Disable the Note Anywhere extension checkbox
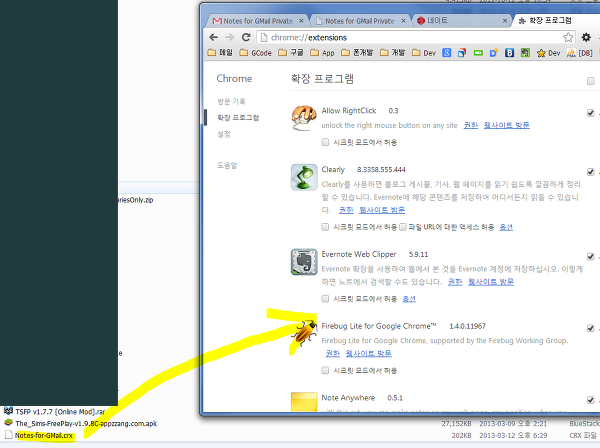The width and height of the screenshot is (600, 448). click(590, 400)
